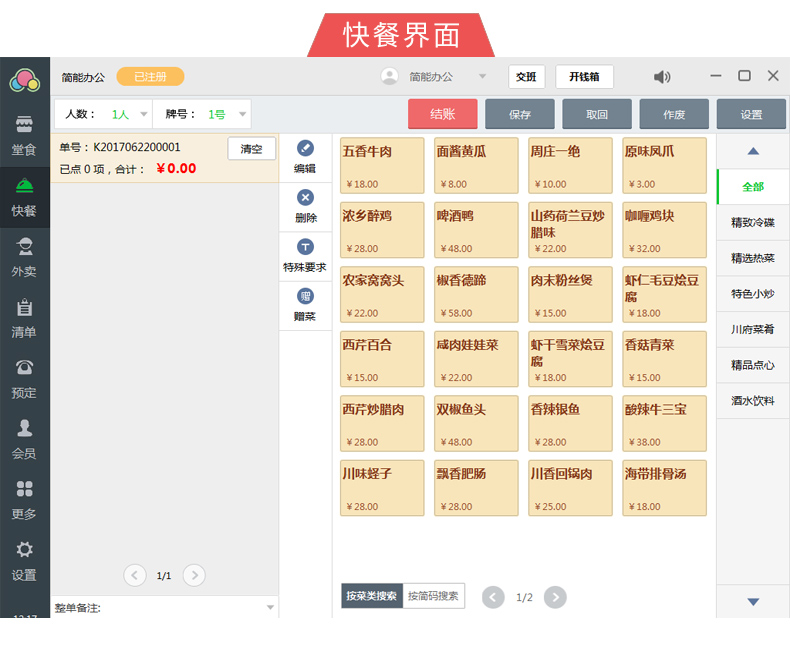This screenshot has width=790, height=645.
Task: Select the 川府菜肴 category
Action: [753, 330]
